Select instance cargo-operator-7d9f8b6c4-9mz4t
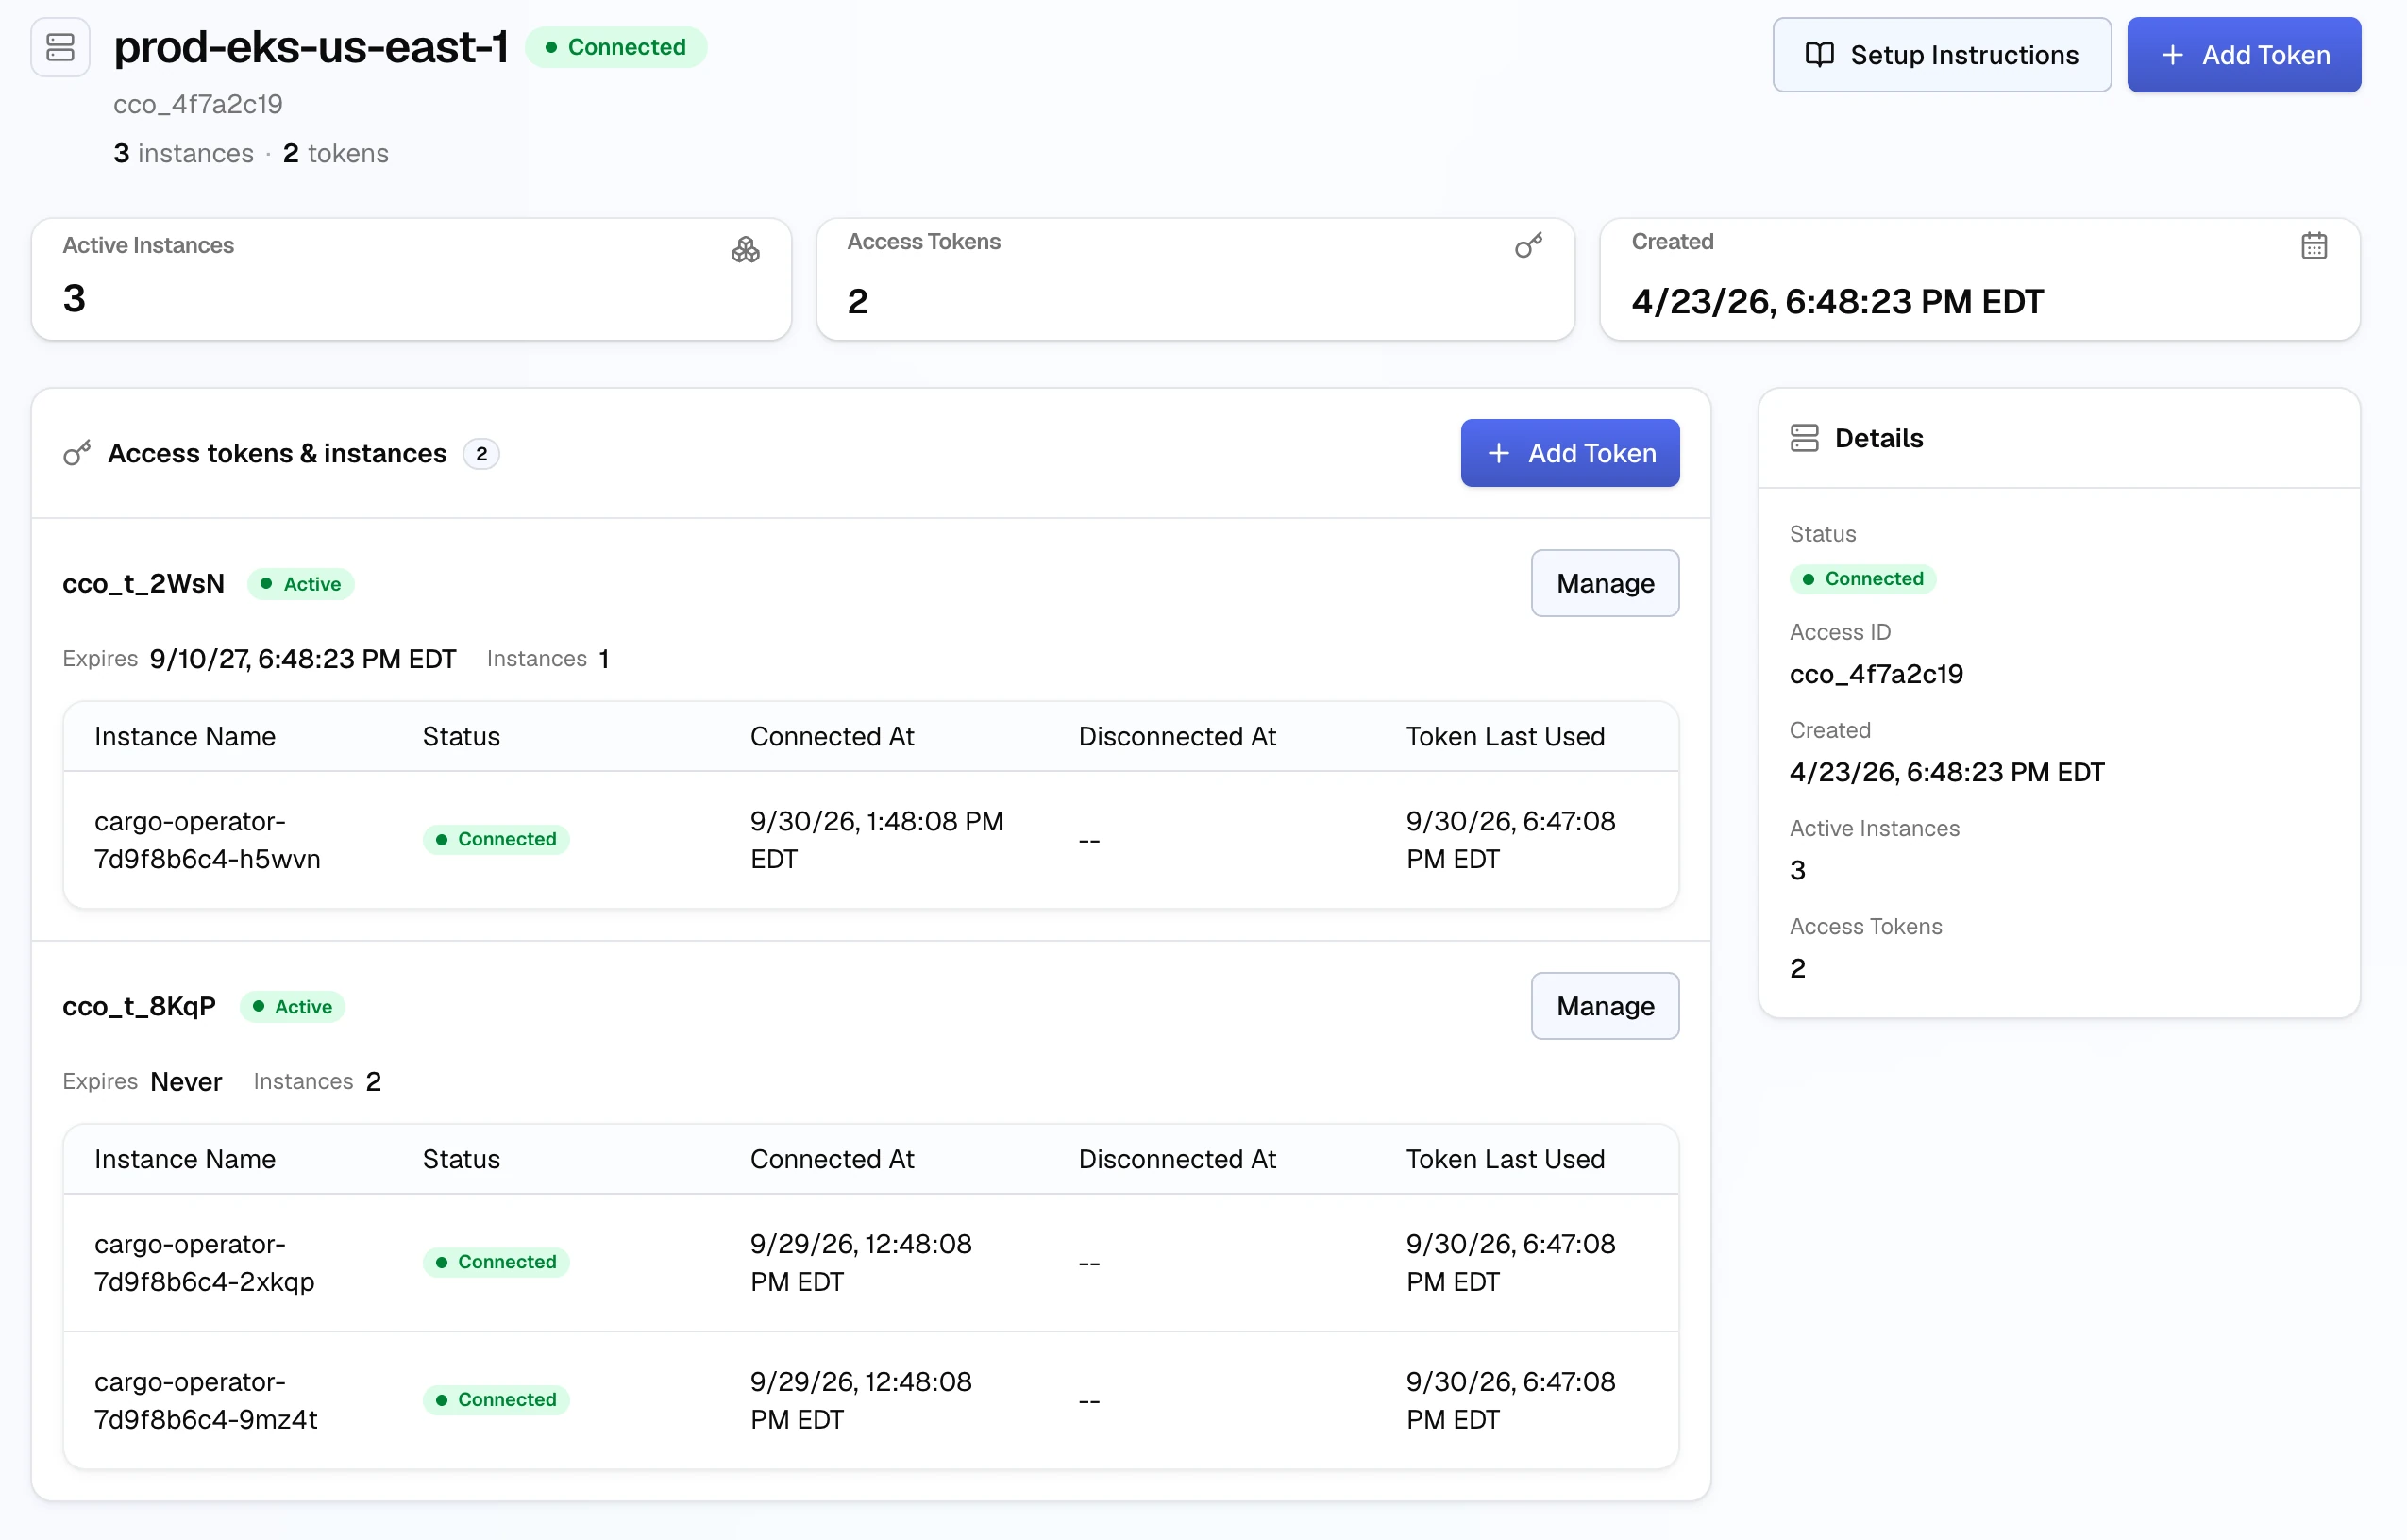The height and width of the screenshot is (1540, 2407). [x=206, y=1400]
